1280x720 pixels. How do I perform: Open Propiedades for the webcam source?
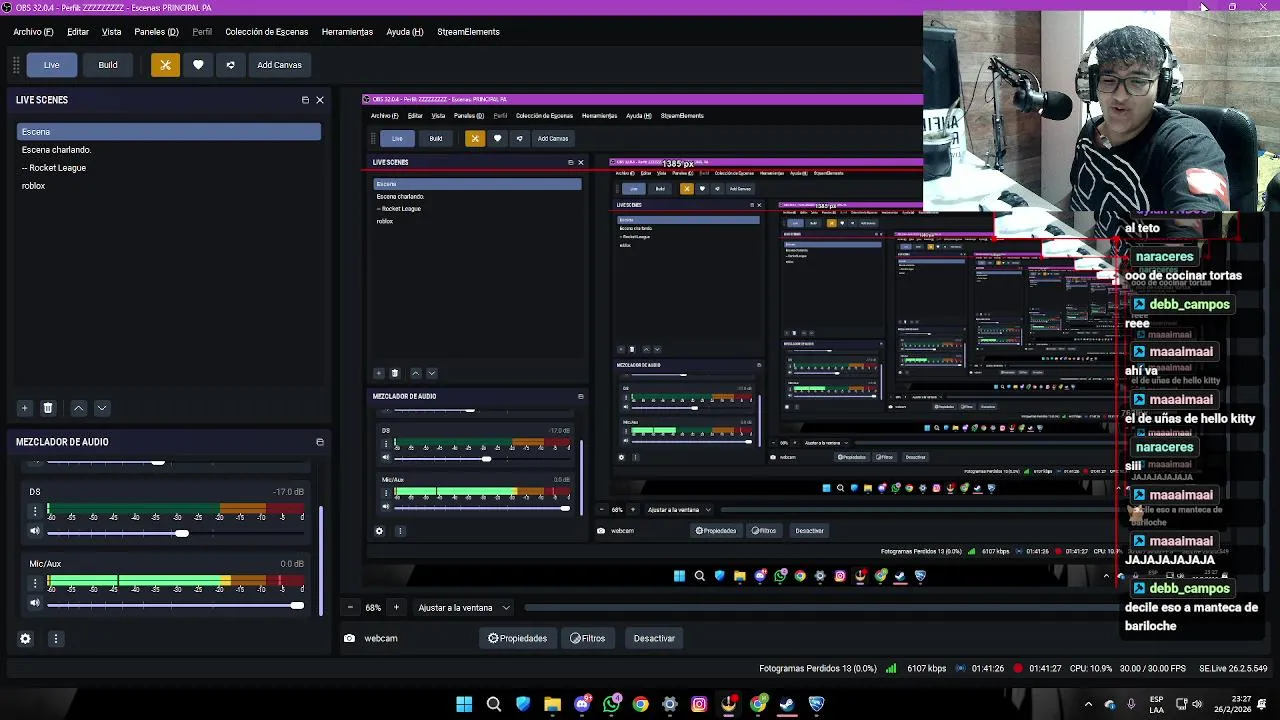click(517, 638)
